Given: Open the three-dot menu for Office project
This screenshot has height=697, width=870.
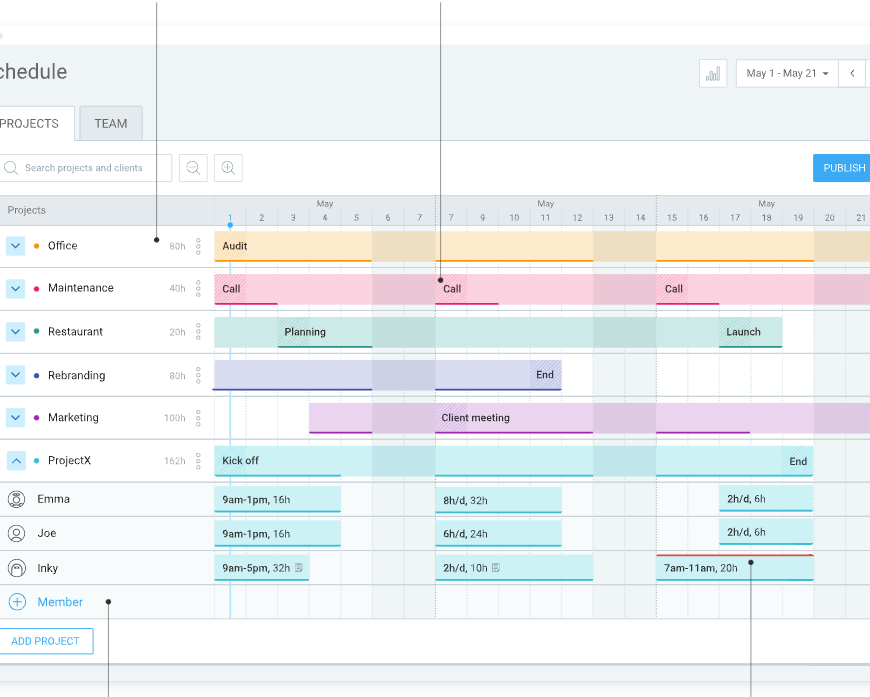Looking at the screenshot, I should pyautogui.click(x=198, y=246).
